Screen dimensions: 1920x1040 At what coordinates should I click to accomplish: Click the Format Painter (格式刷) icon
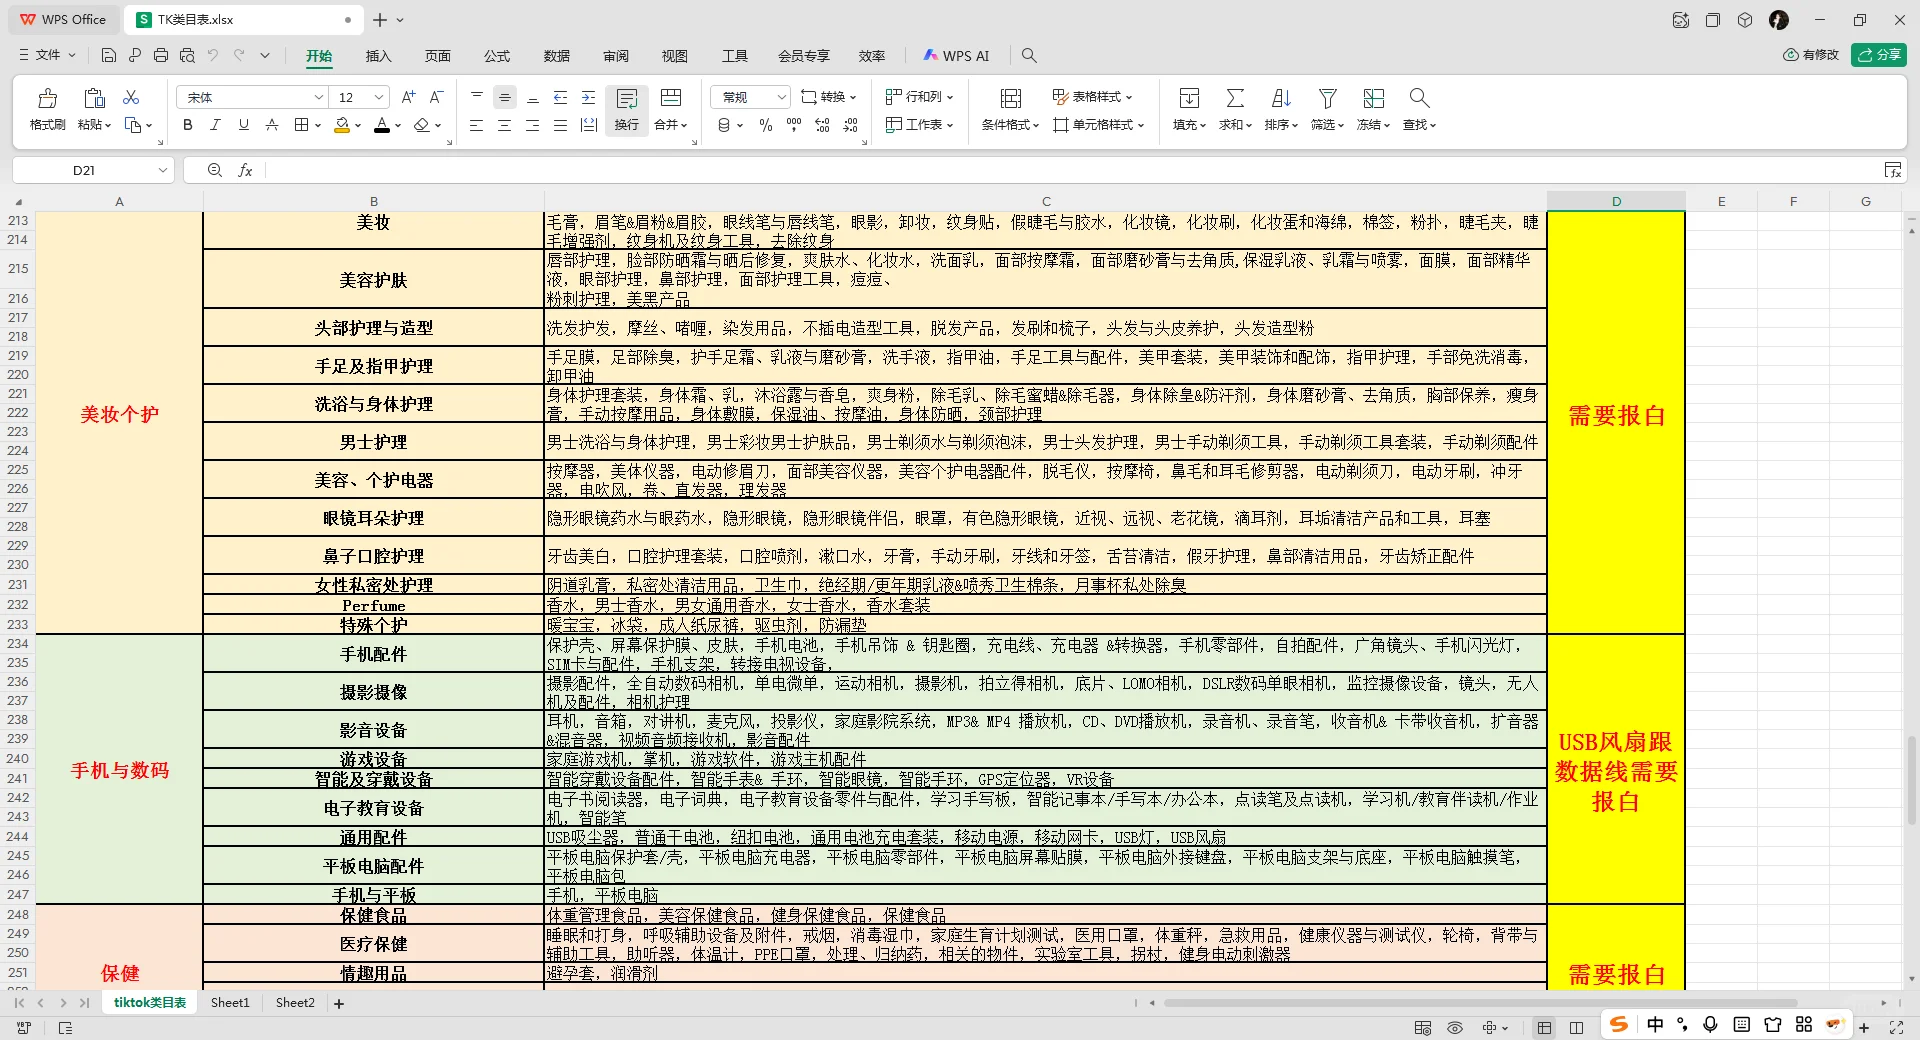click(x=47, y=98)
